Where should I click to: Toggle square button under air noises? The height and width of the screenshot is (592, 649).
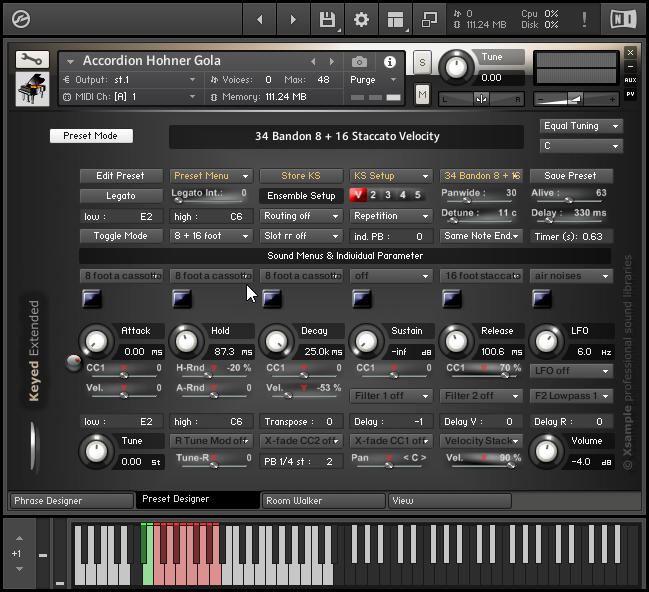(541, 299)
